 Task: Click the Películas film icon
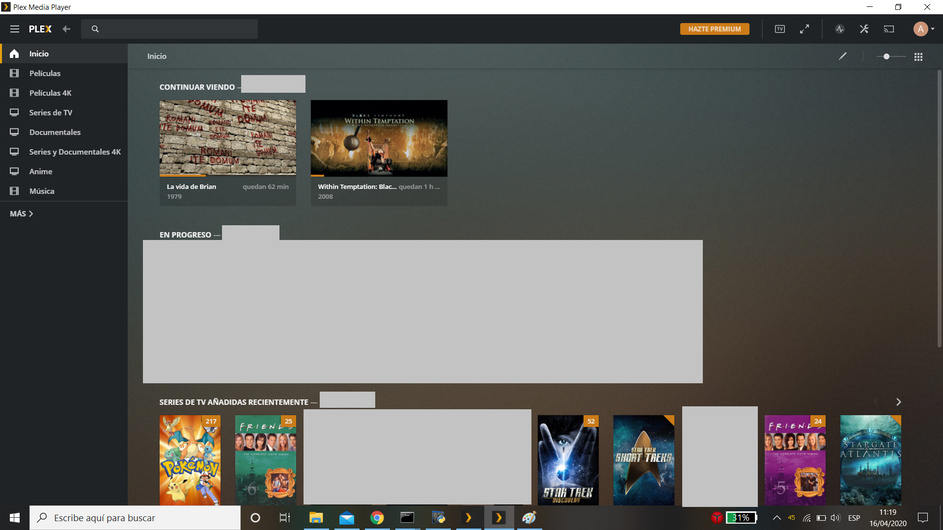coord(14,73)
